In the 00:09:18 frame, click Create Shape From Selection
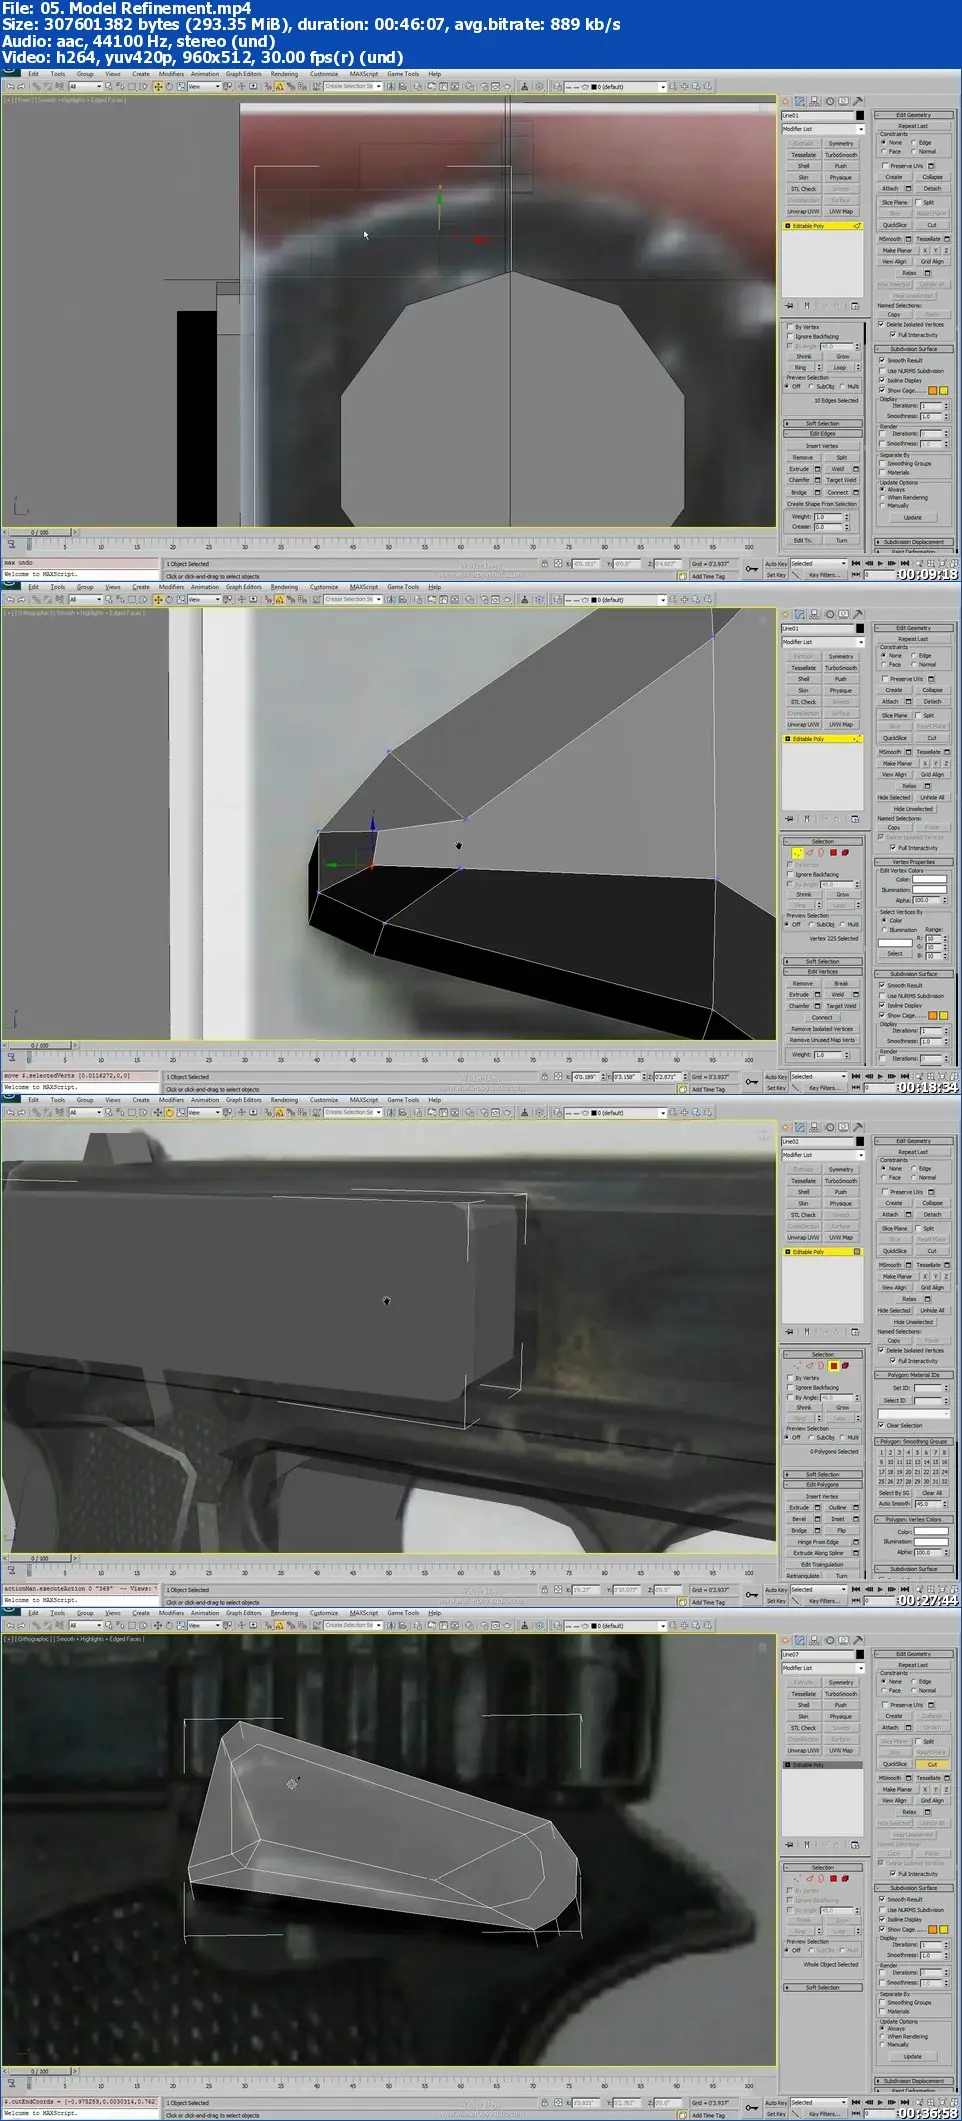 pyautogui.click(x=822, y=504)
